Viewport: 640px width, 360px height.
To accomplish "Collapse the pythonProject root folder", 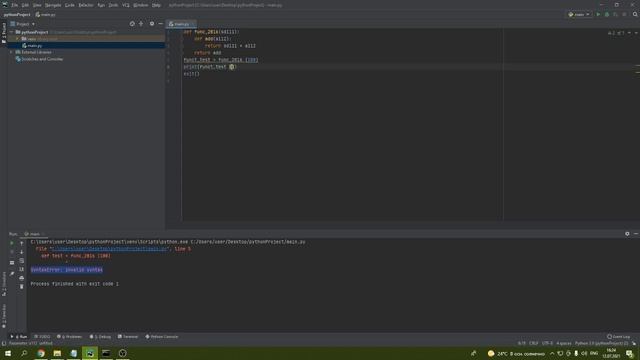I will (11, 32).
